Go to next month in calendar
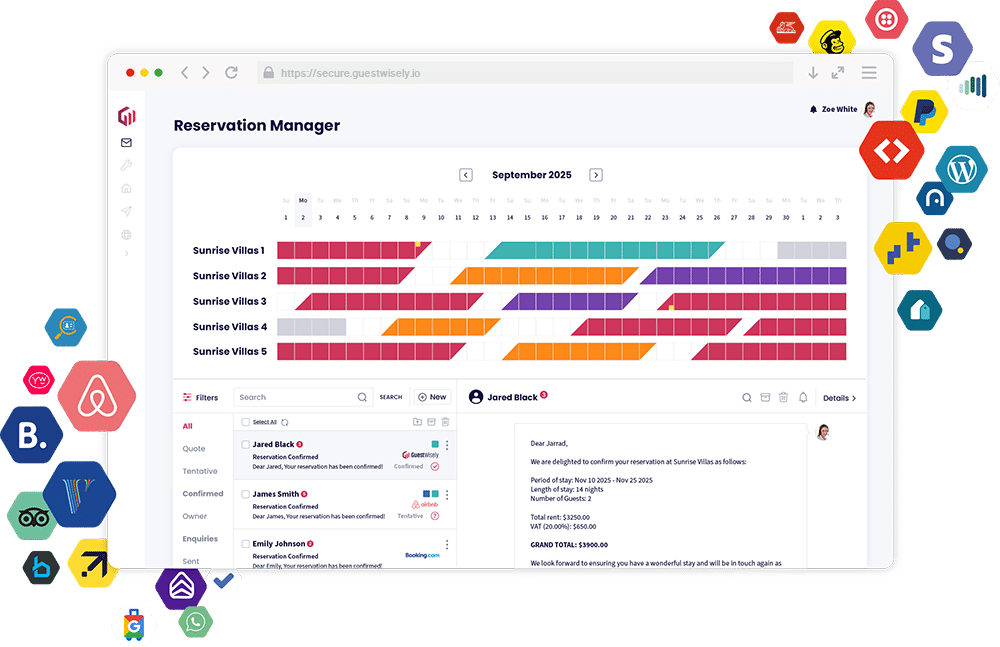The width and height of the screenshot is (1000, 647). pos(596,175)
